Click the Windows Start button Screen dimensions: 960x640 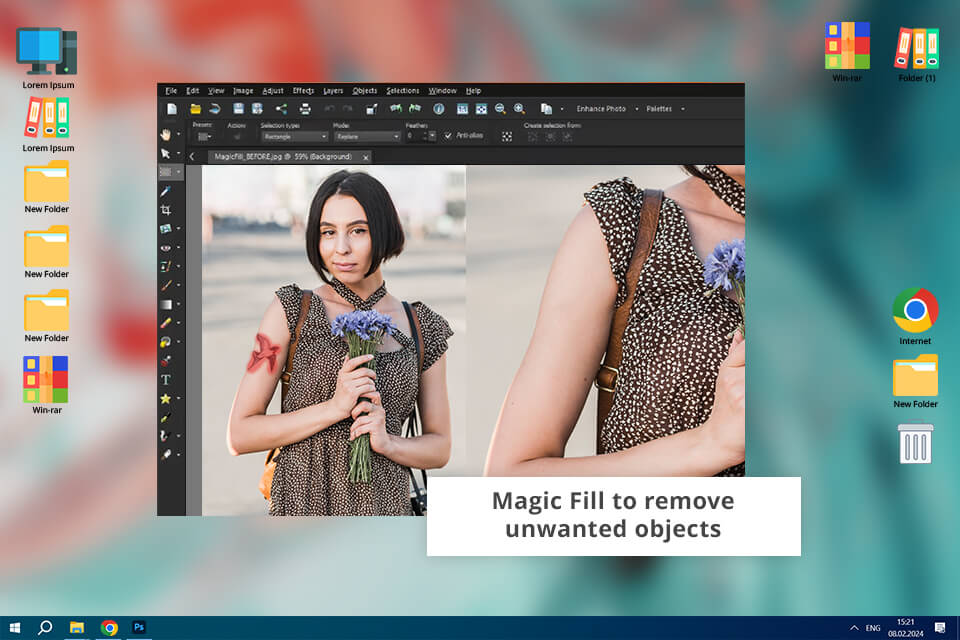point(15,628)
